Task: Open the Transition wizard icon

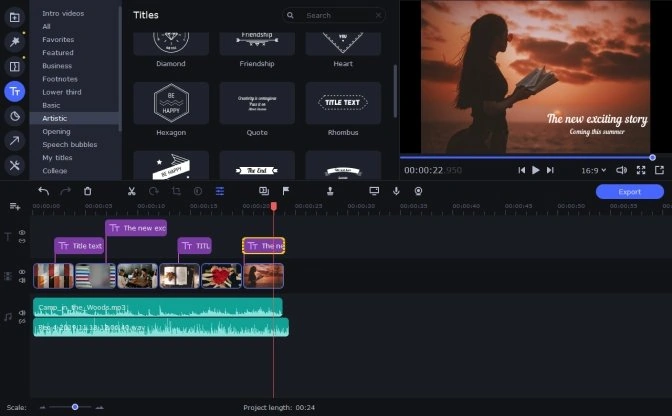Action: [x=264, y=191]
